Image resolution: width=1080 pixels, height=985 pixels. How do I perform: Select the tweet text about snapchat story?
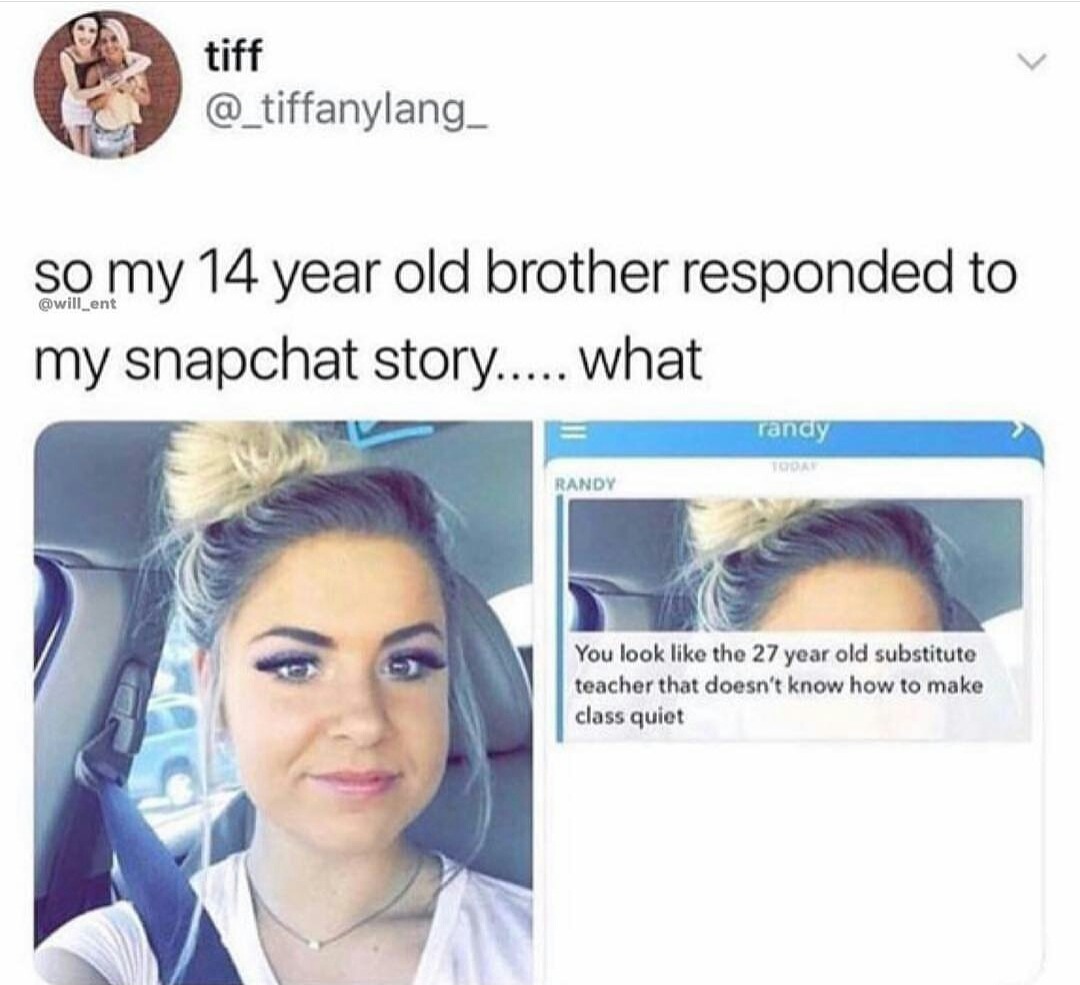point(523,315)
